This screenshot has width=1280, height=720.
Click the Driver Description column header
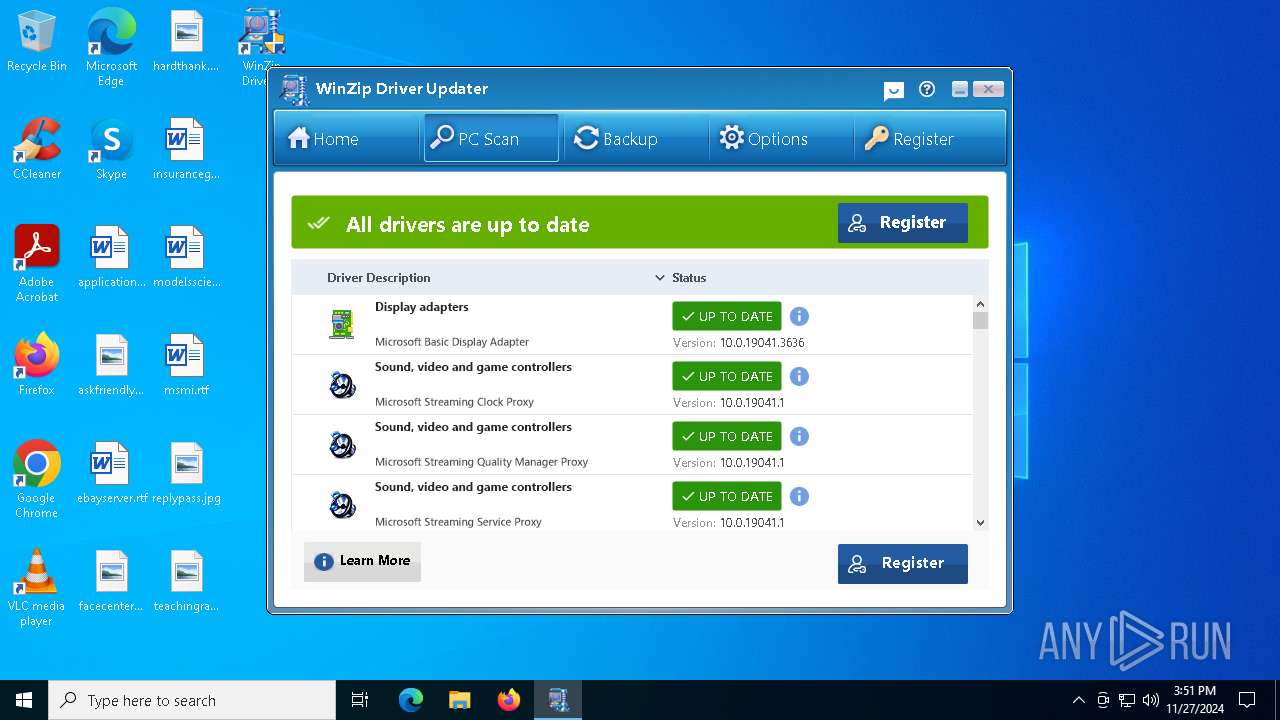click(x=379, y=278)
